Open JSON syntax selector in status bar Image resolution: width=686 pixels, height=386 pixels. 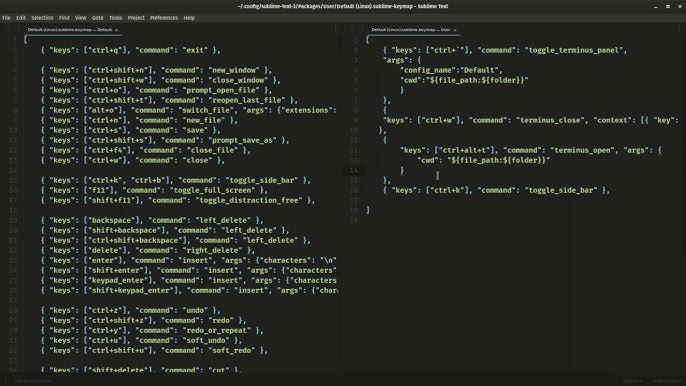(667, 381)
